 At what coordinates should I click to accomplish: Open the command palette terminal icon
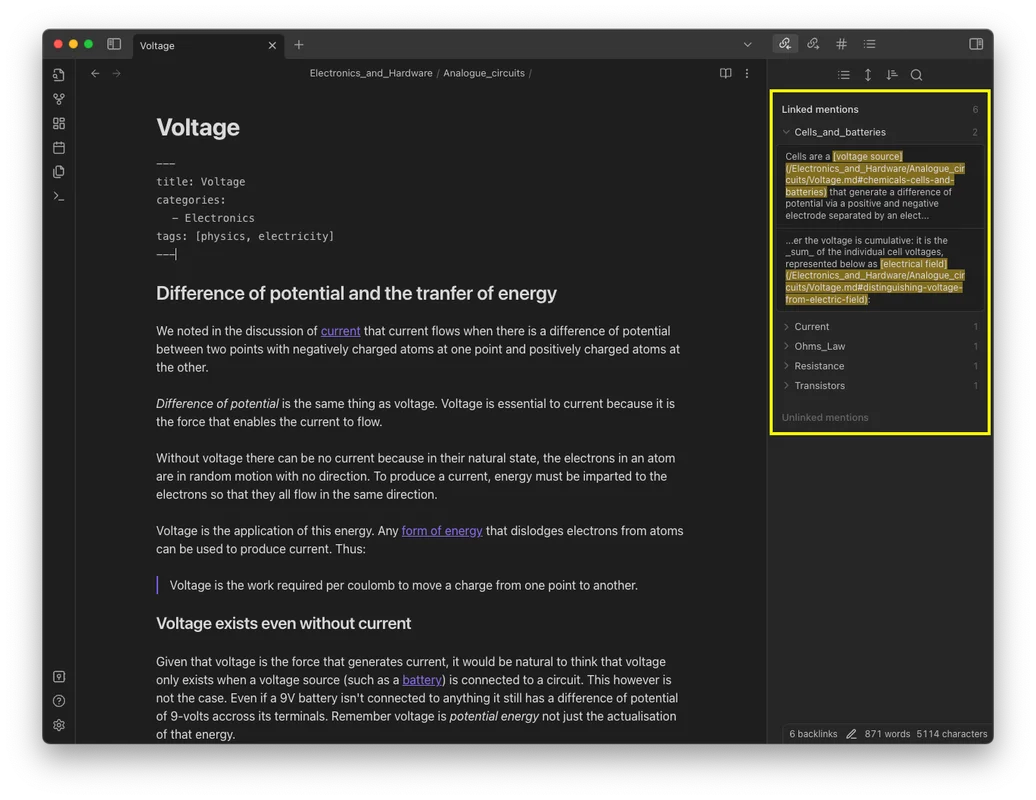point(59,196)
